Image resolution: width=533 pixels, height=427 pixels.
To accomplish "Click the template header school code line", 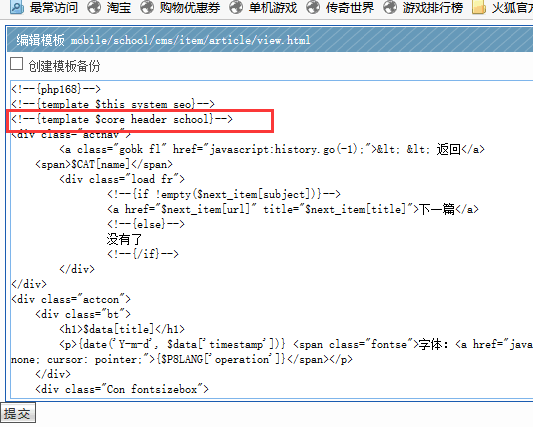I will tap(122, 119).
